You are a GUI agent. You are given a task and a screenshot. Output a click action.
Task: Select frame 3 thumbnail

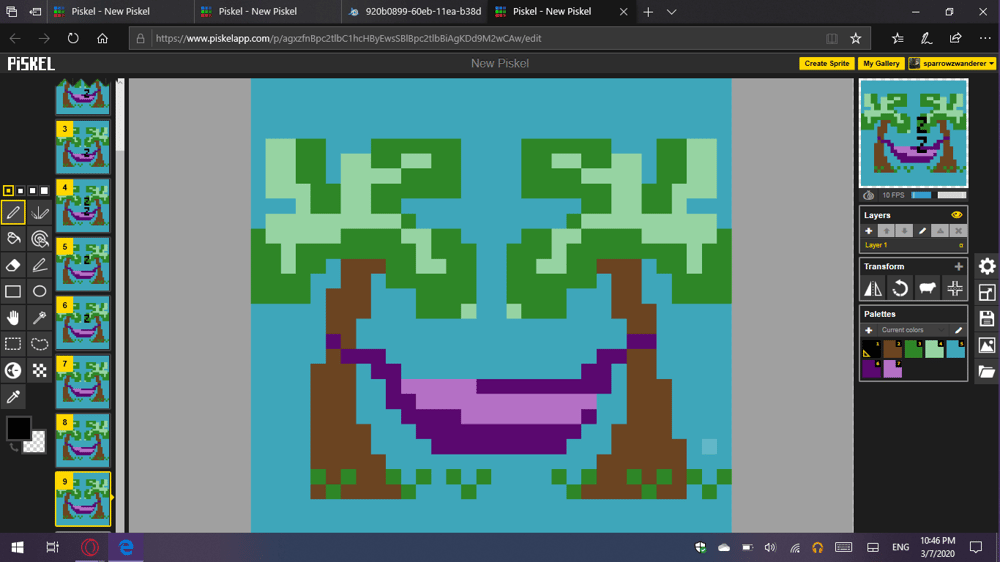83,147
